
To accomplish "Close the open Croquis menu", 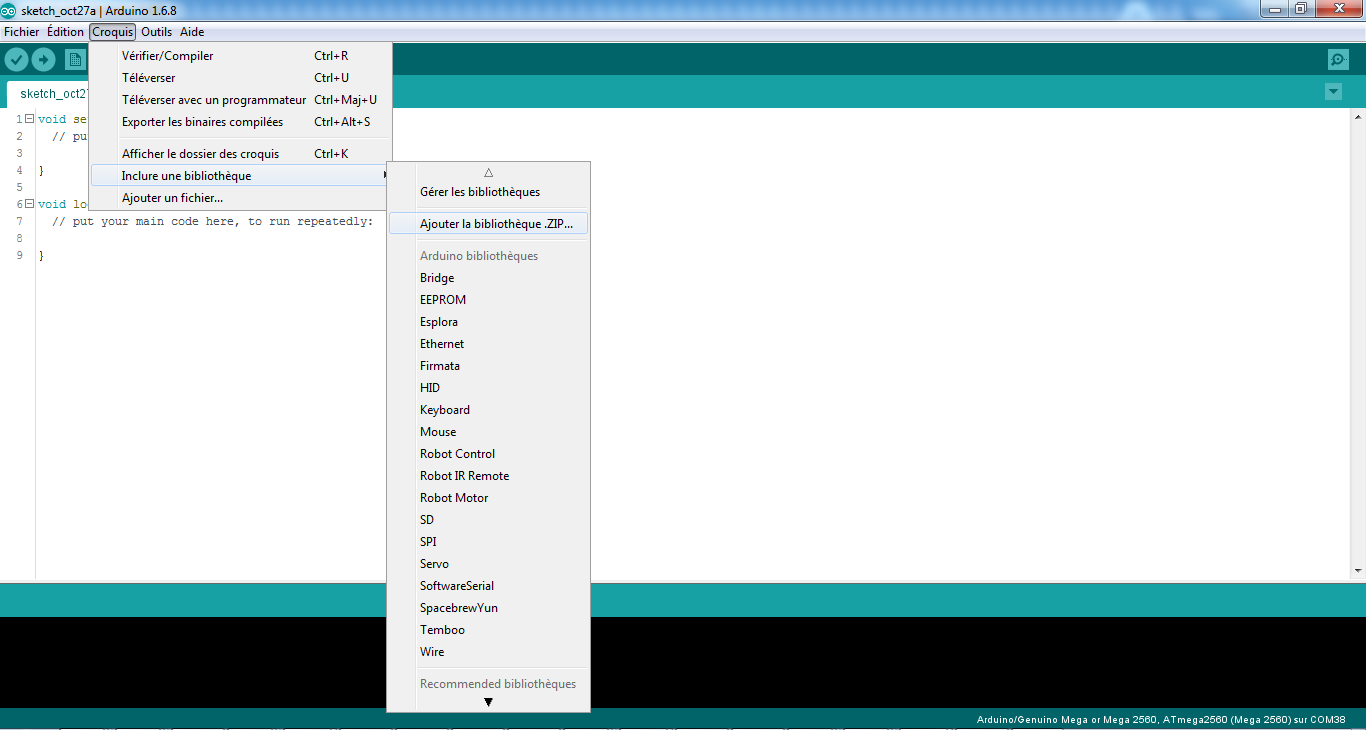I will click(113, 32).
